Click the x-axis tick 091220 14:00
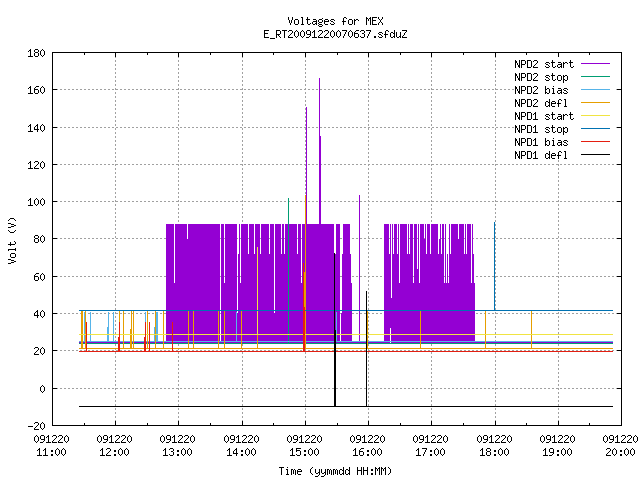Screen dimensions: 640x480 coord(241,446)
